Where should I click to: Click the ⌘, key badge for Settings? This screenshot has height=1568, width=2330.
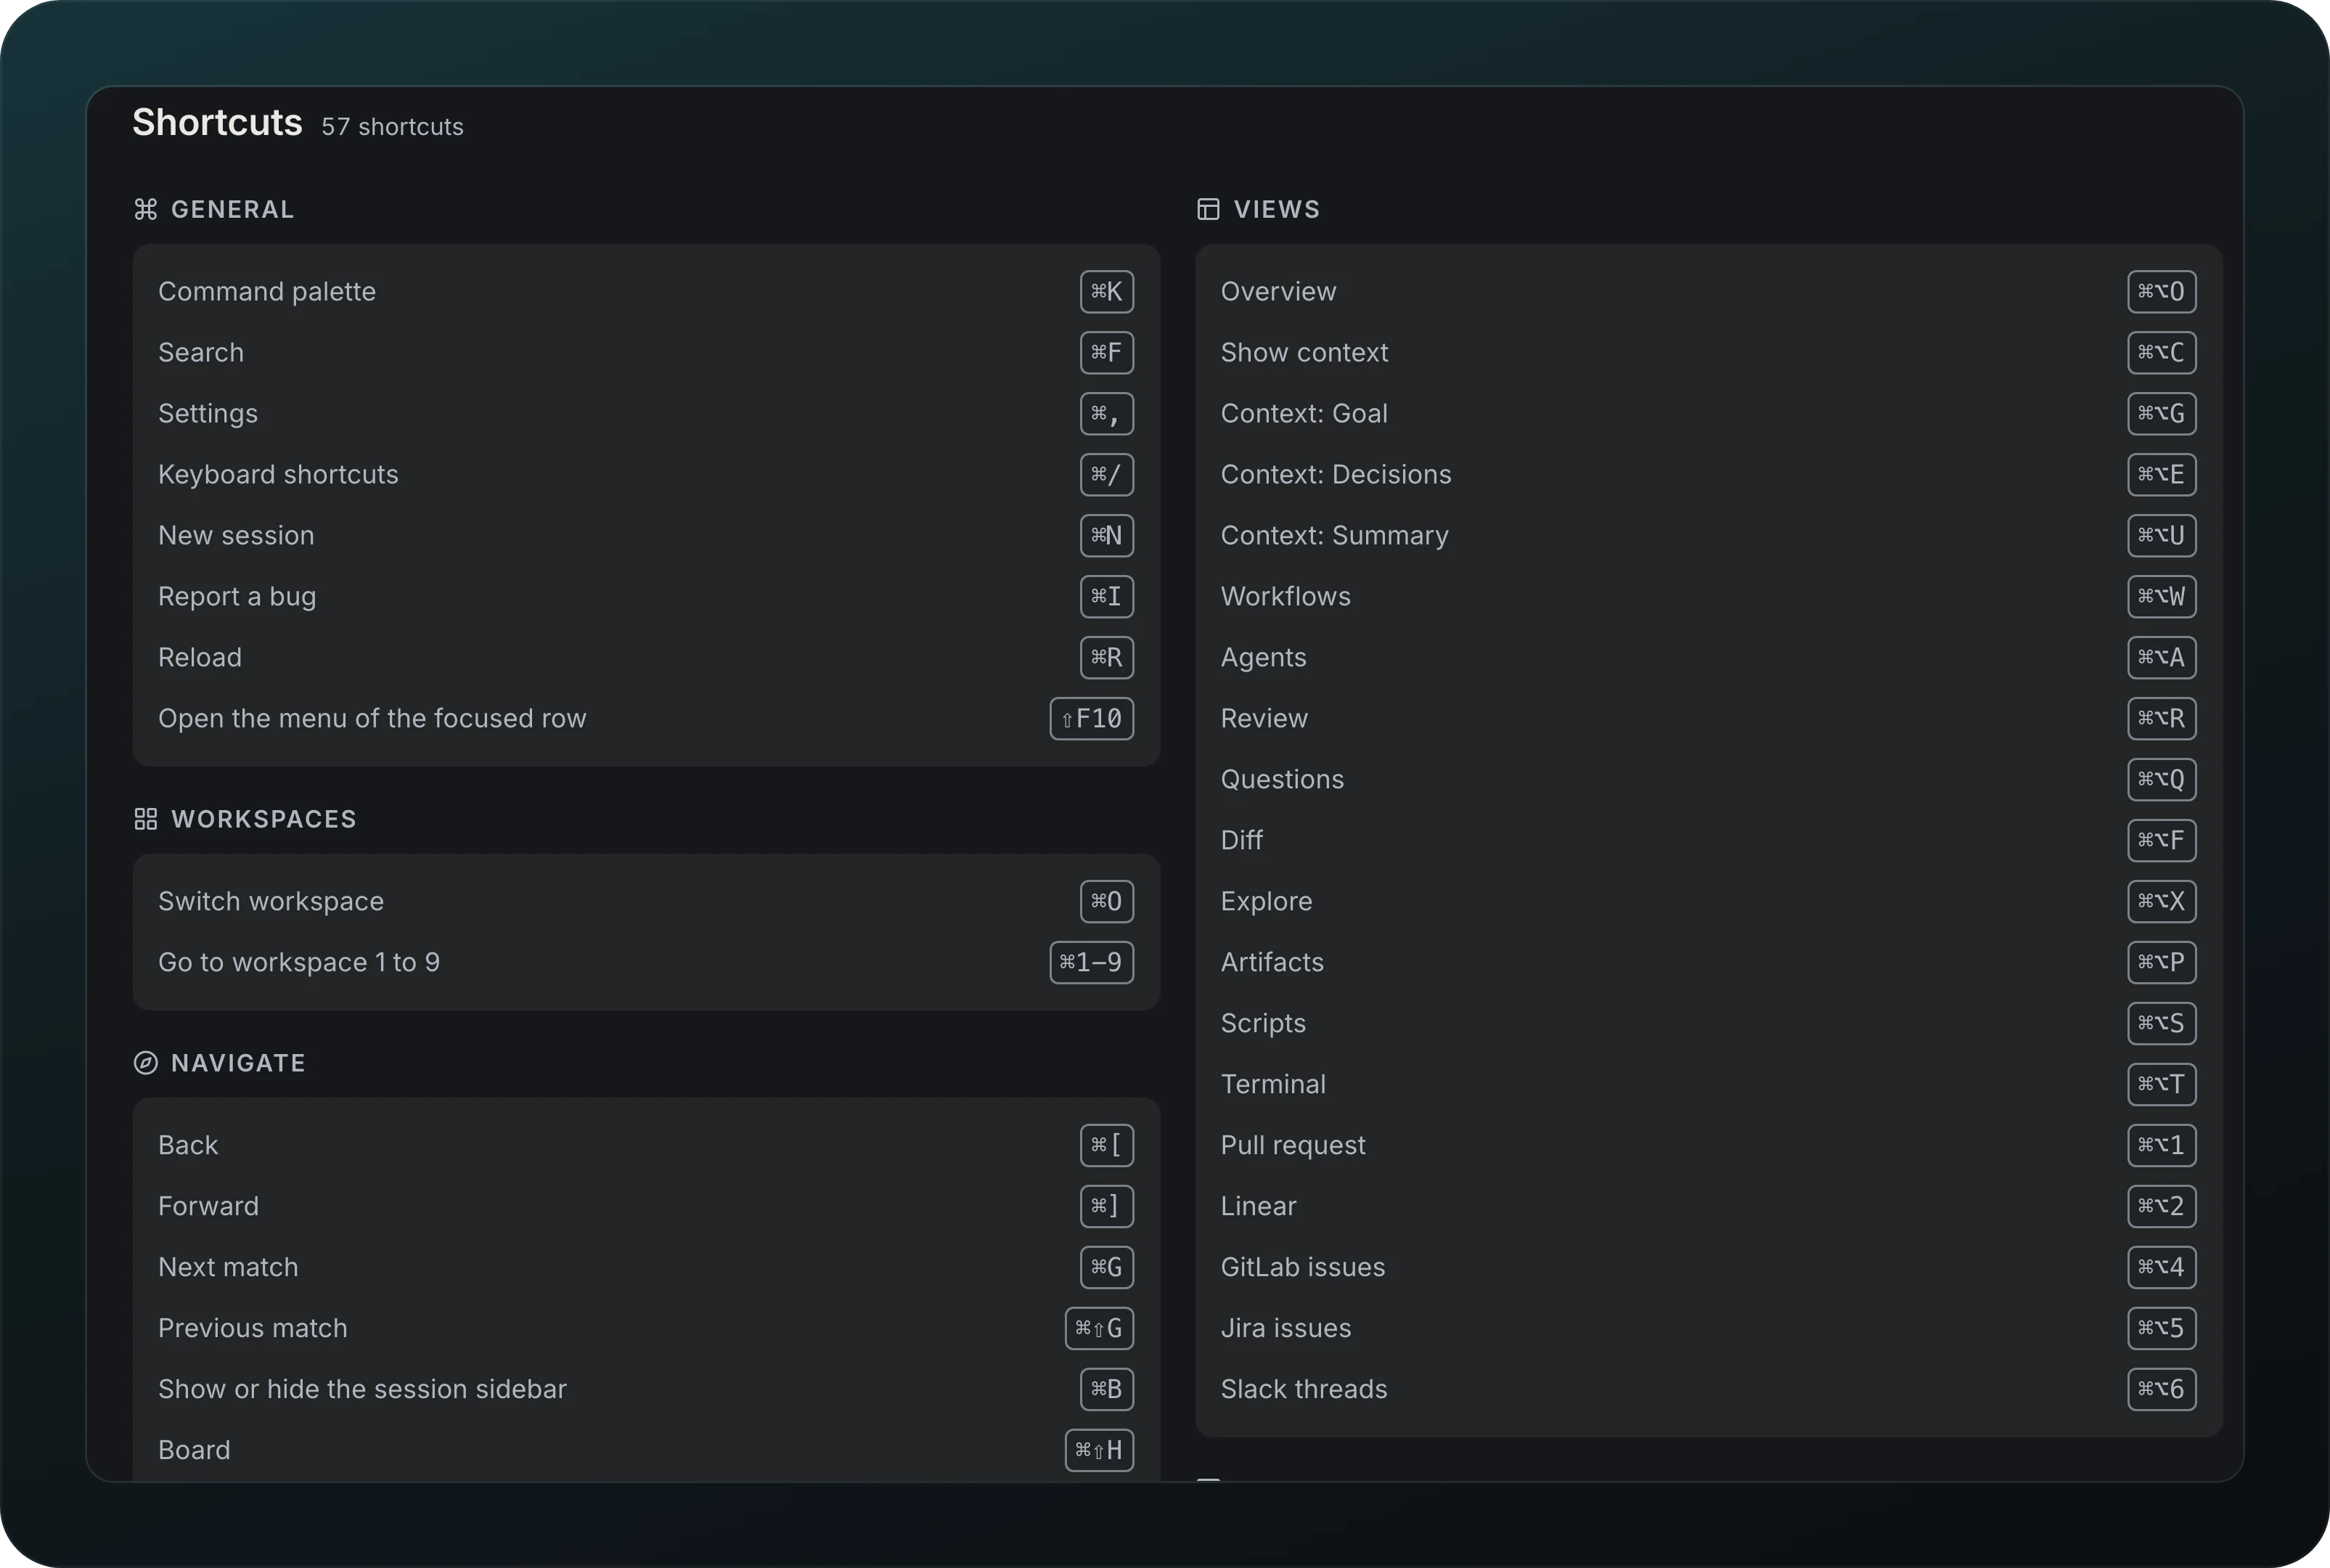pyautogui.click(x=1106, y=413)
